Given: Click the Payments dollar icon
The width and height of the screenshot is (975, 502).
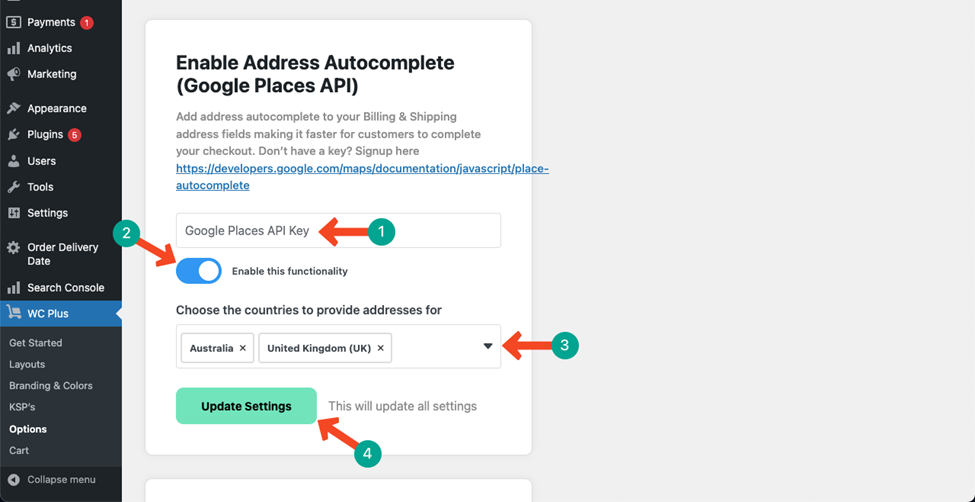Looking at the screenshot, I should pyautogui.click(x=14, y=22).
